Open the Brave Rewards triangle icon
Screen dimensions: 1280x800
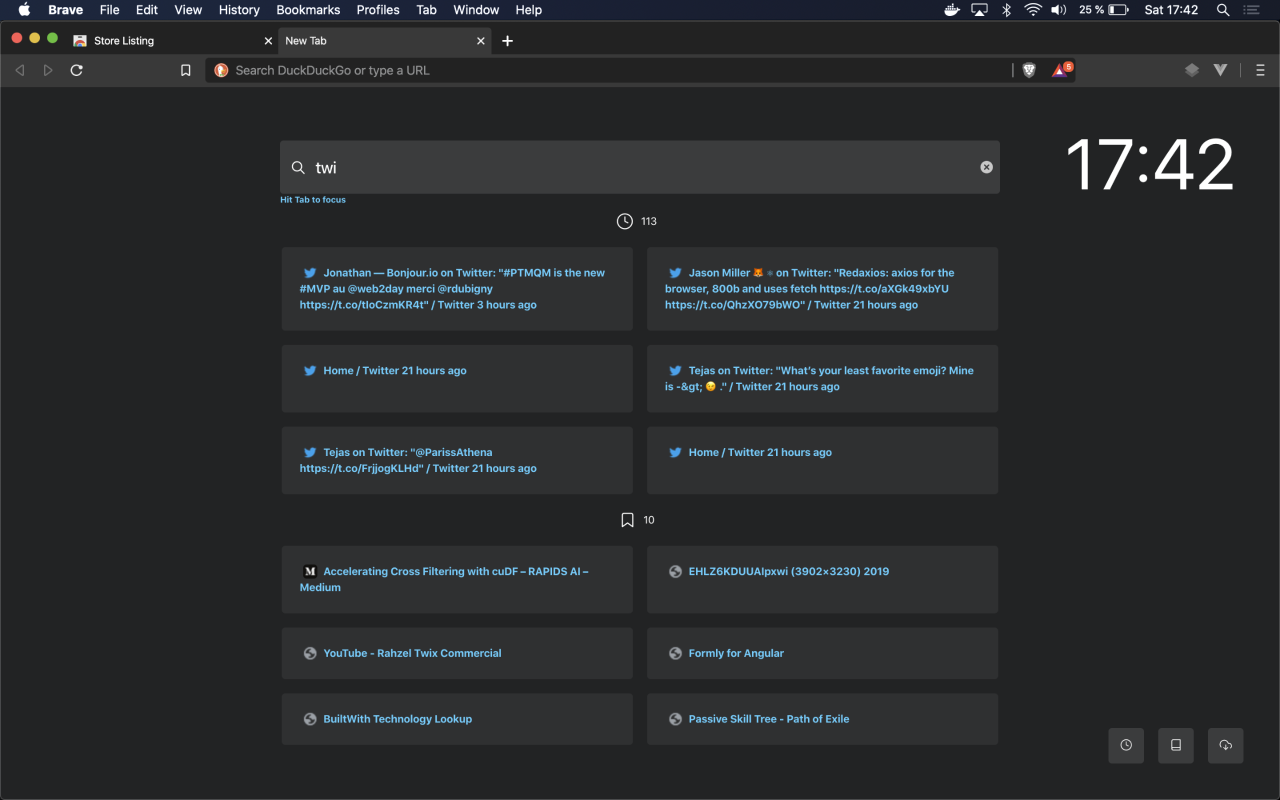(x=1060, y=70)
